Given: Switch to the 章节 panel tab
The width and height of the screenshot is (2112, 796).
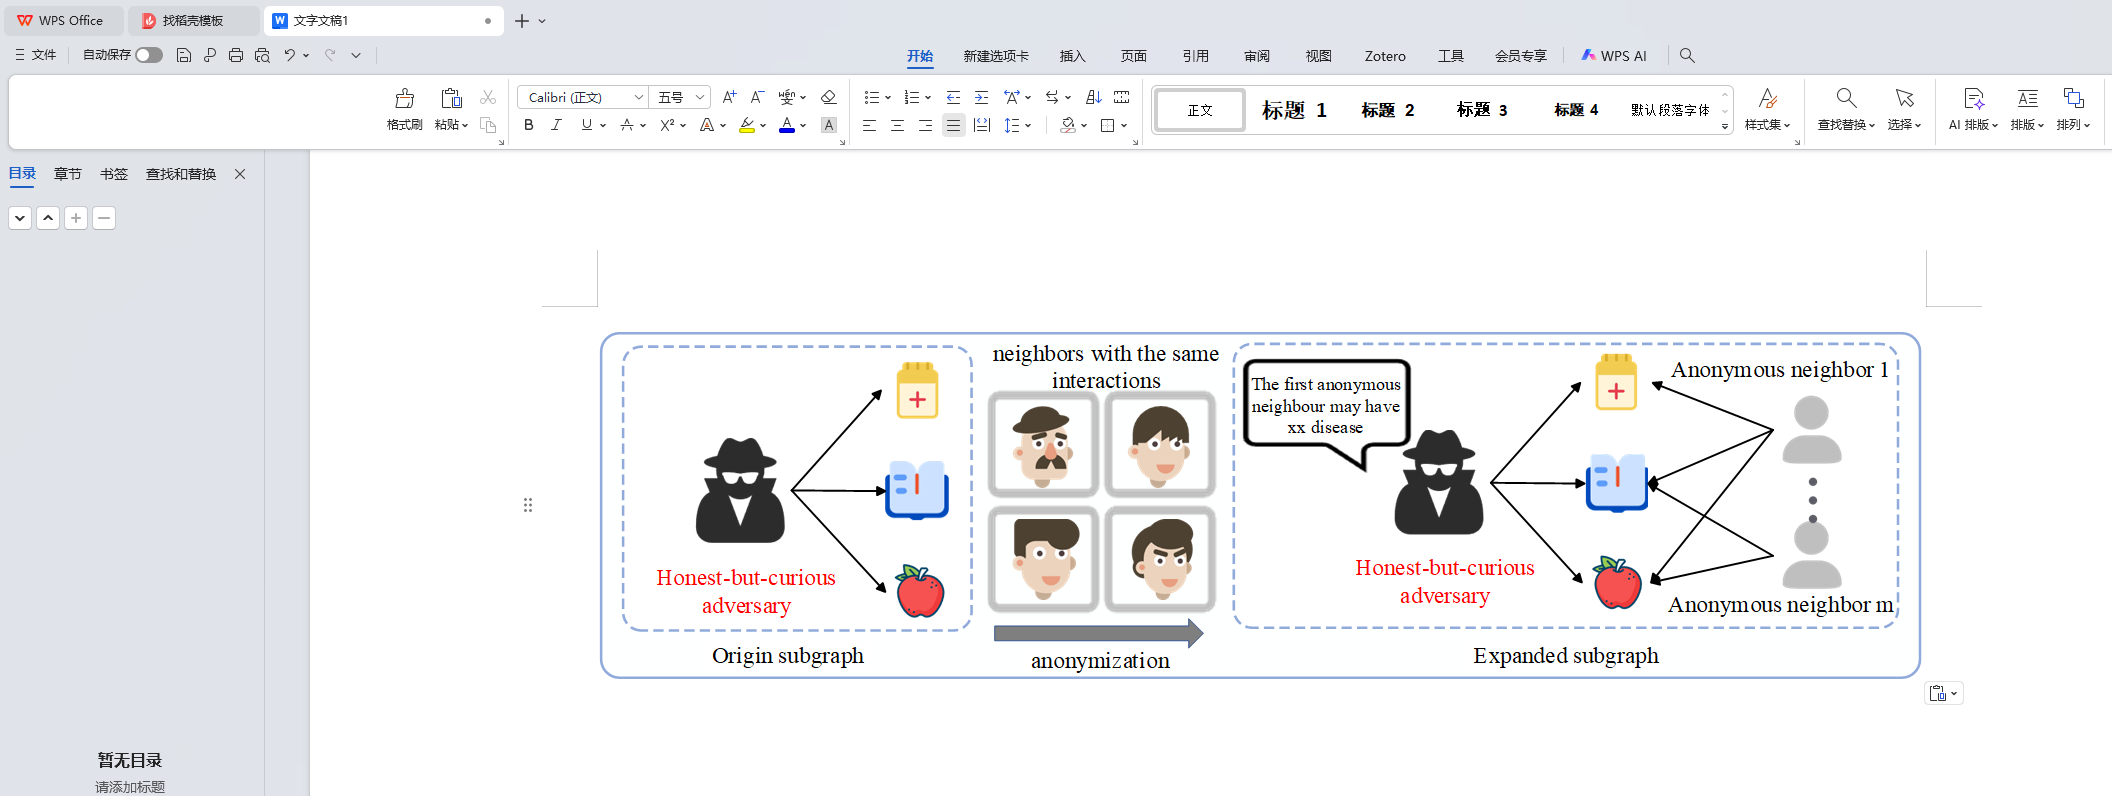Looking at the screenshot, I should 68,174.
